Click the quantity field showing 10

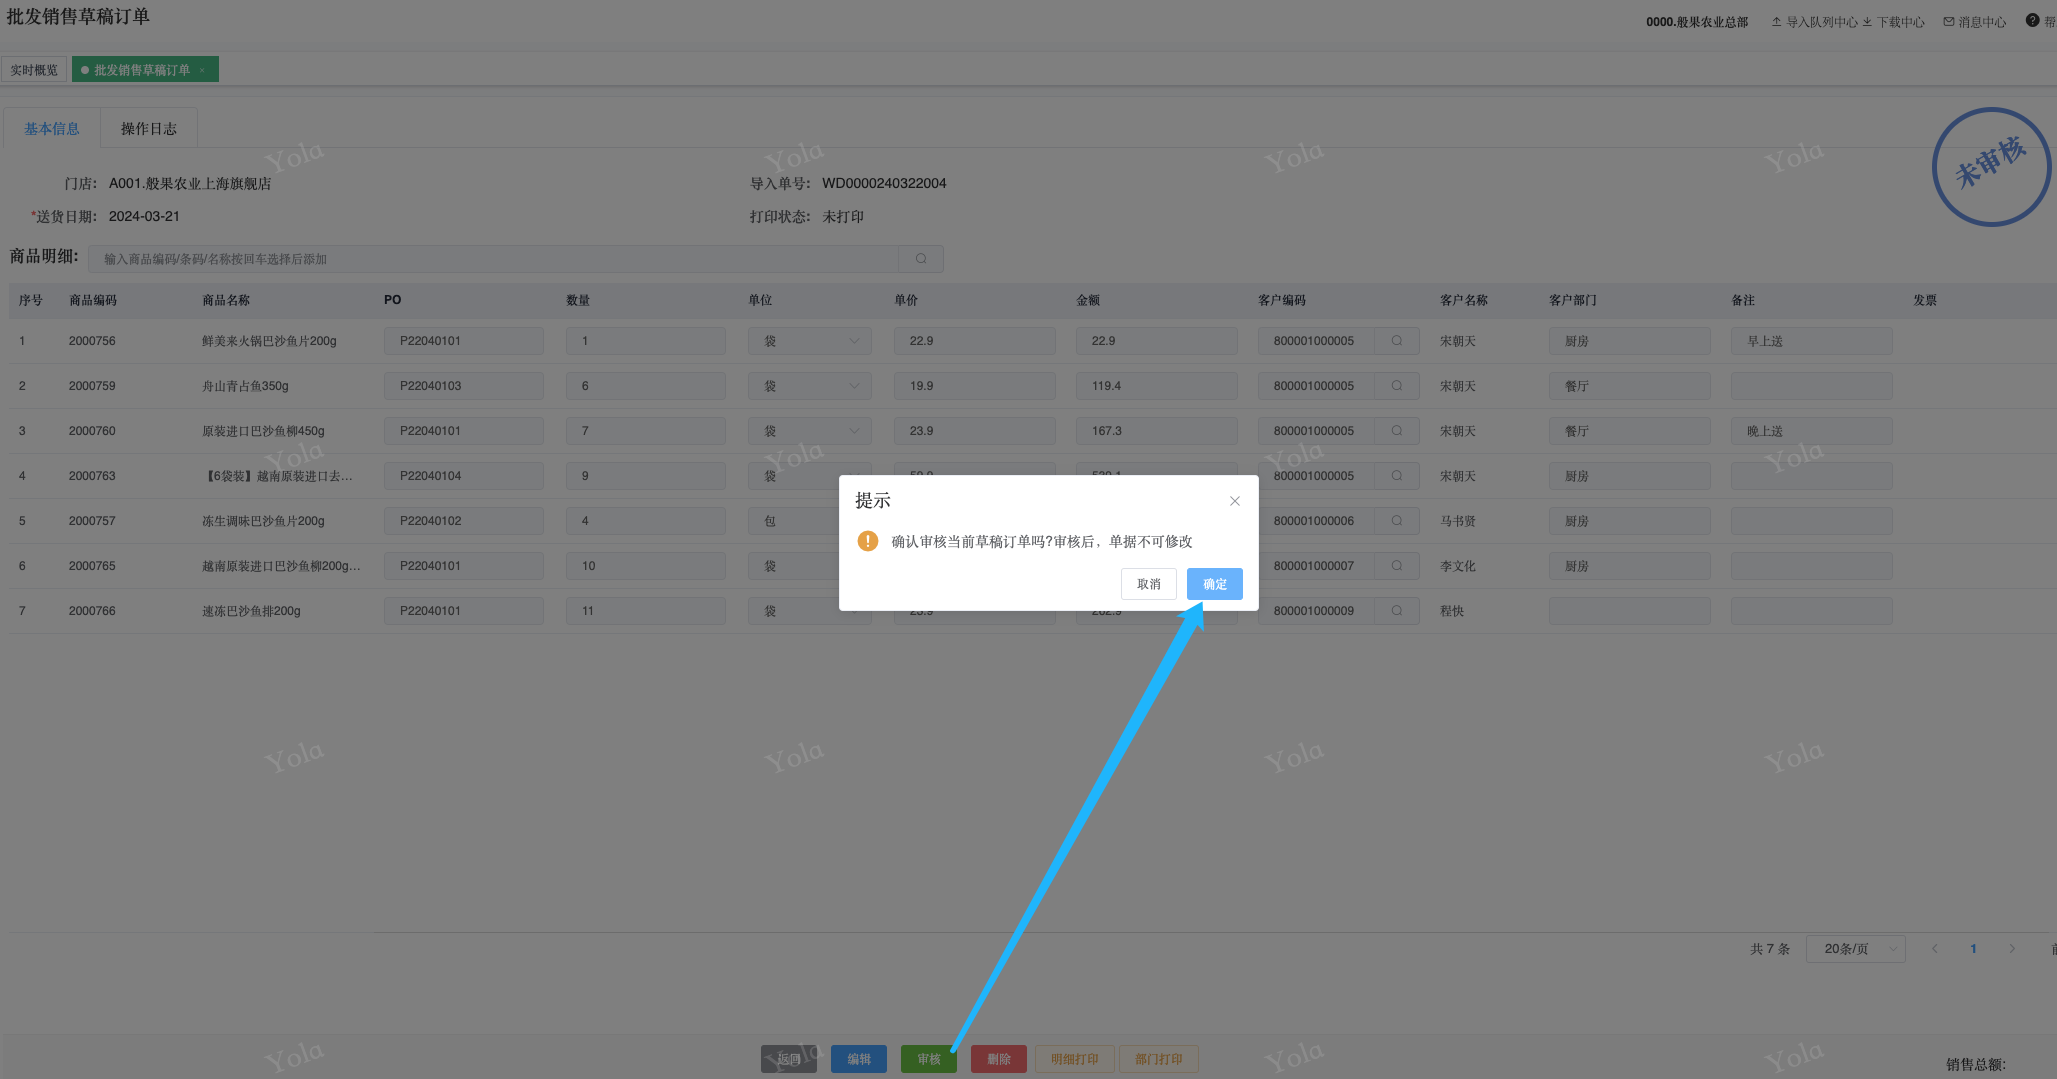click(x=646, y=566)
